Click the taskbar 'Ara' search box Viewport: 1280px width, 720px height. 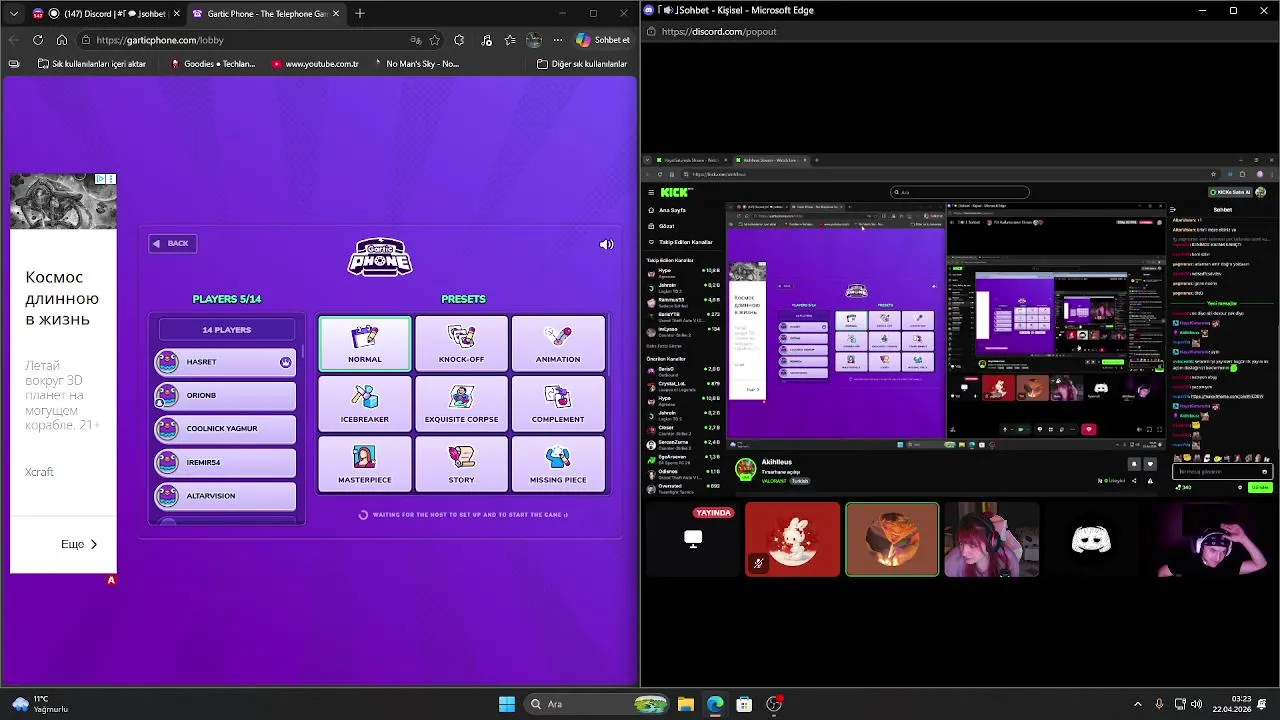(x=595, y=704)
